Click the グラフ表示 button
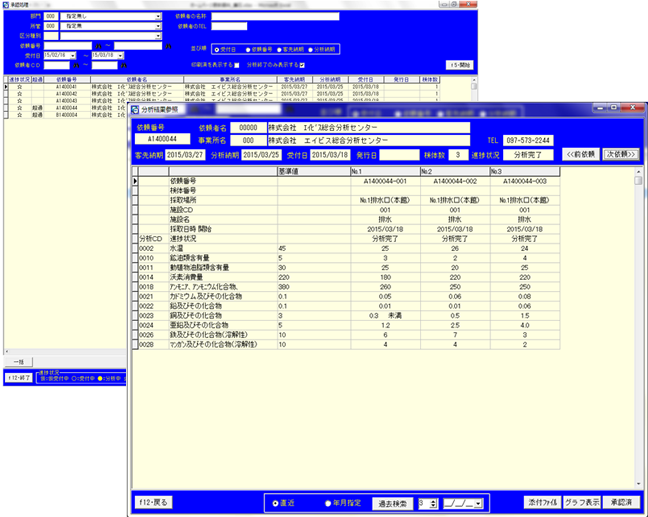This screenshot has width=648, height=517. point(582,503)
